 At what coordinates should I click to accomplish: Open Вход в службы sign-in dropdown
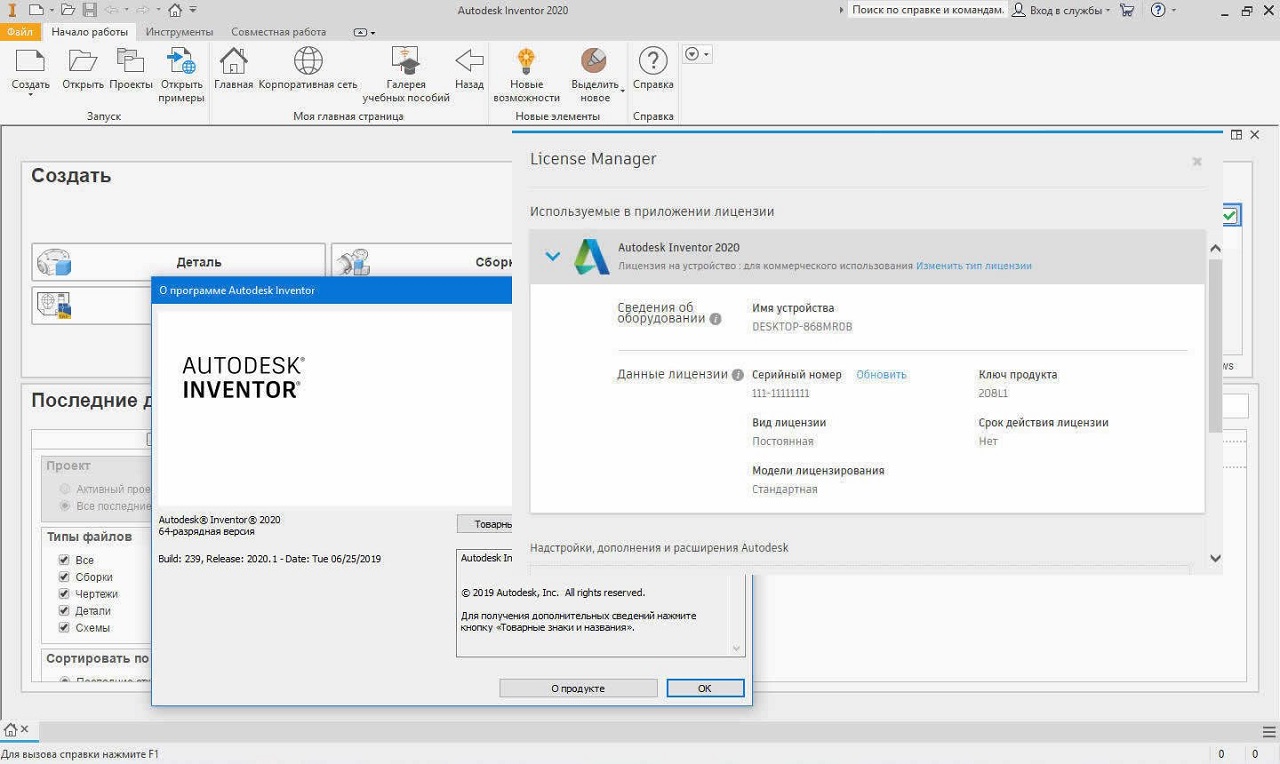point(1061,10)
